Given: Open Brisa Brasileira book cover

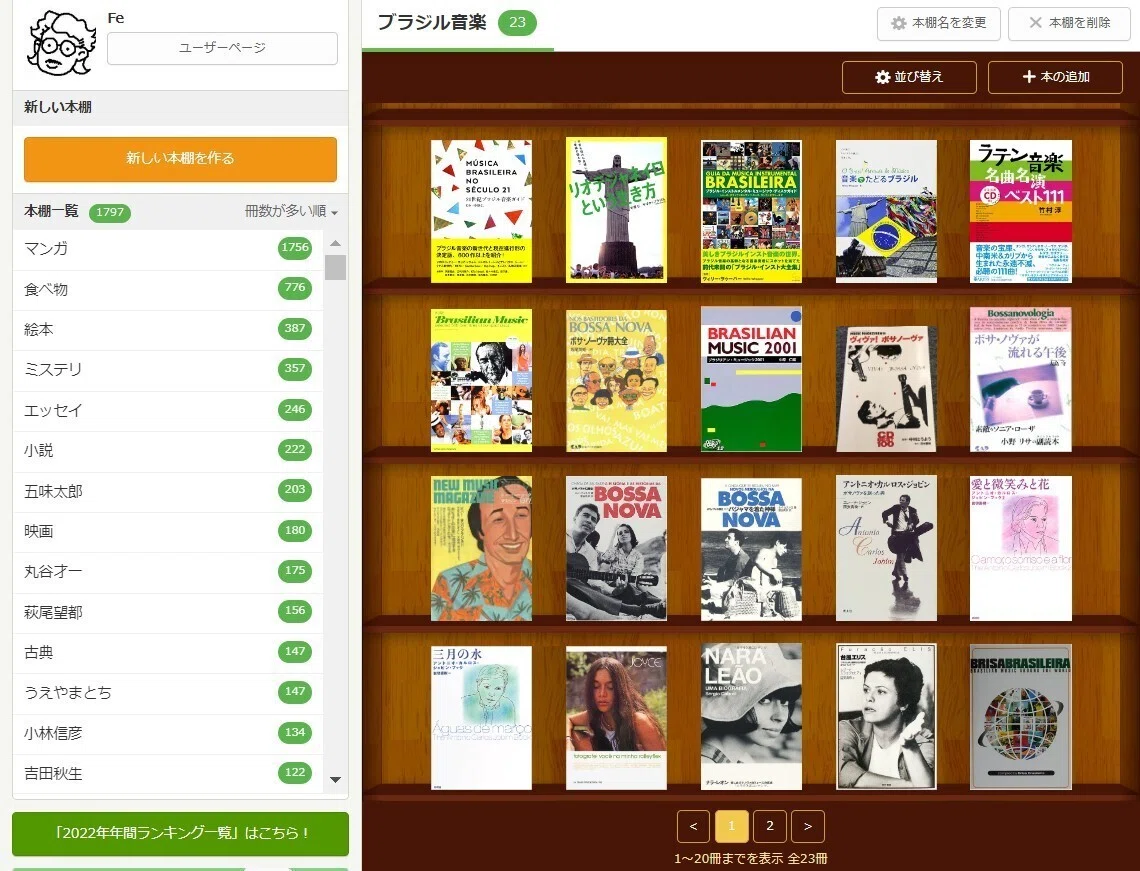Looking at the screenshot, I should (x=1021, y=718).
